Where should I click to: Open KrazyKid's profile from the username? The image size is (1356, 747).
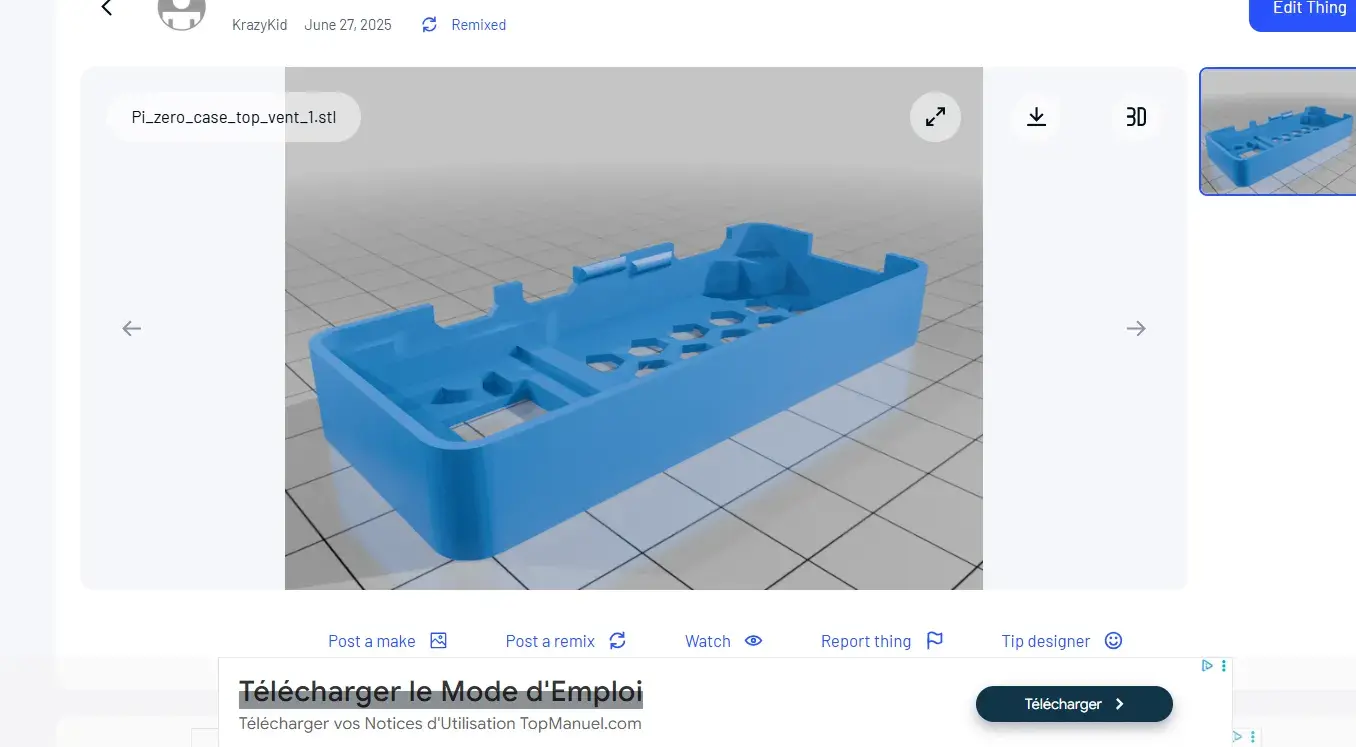(x=259, y=25)
